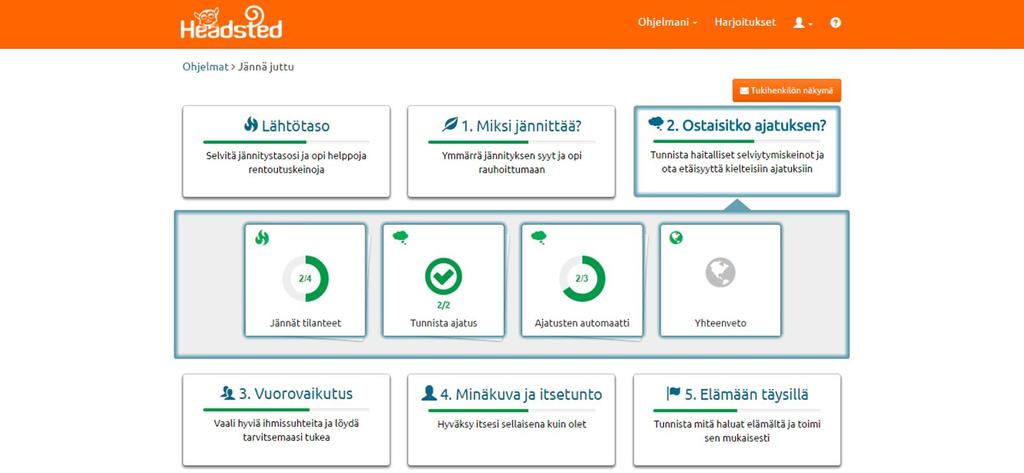Click person icon beside Minäkuva ja itsetunto
The image size is (1024, 473).
(429, 393)
